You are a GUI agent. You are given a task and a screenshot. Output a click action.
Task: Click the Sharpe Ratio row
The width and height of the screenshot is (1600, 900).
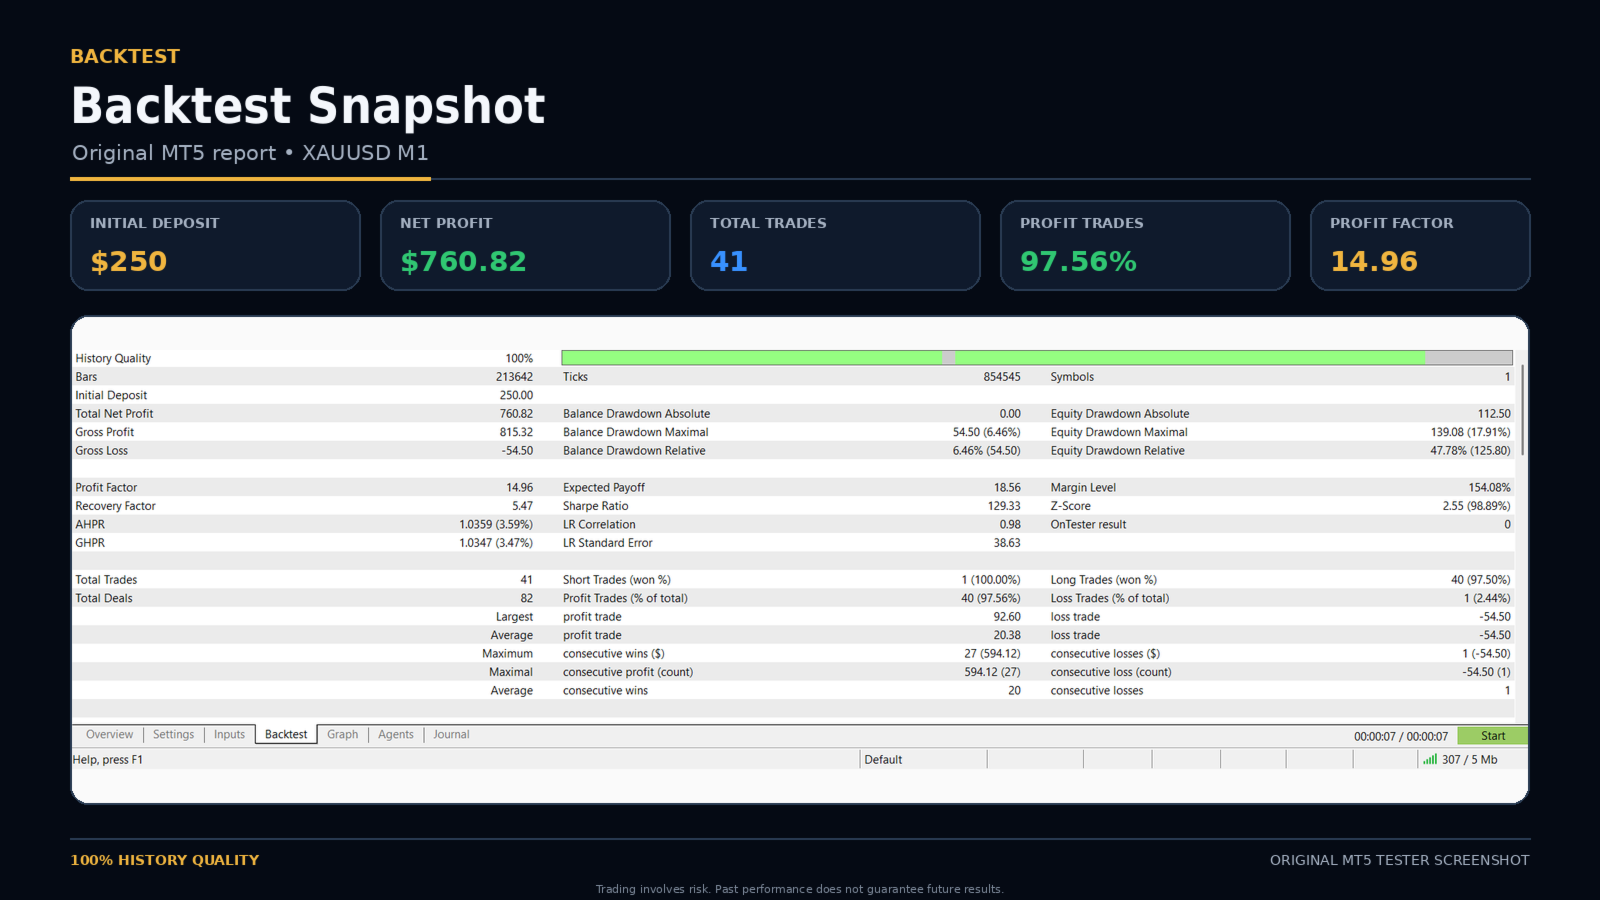(x=792, y=506)
